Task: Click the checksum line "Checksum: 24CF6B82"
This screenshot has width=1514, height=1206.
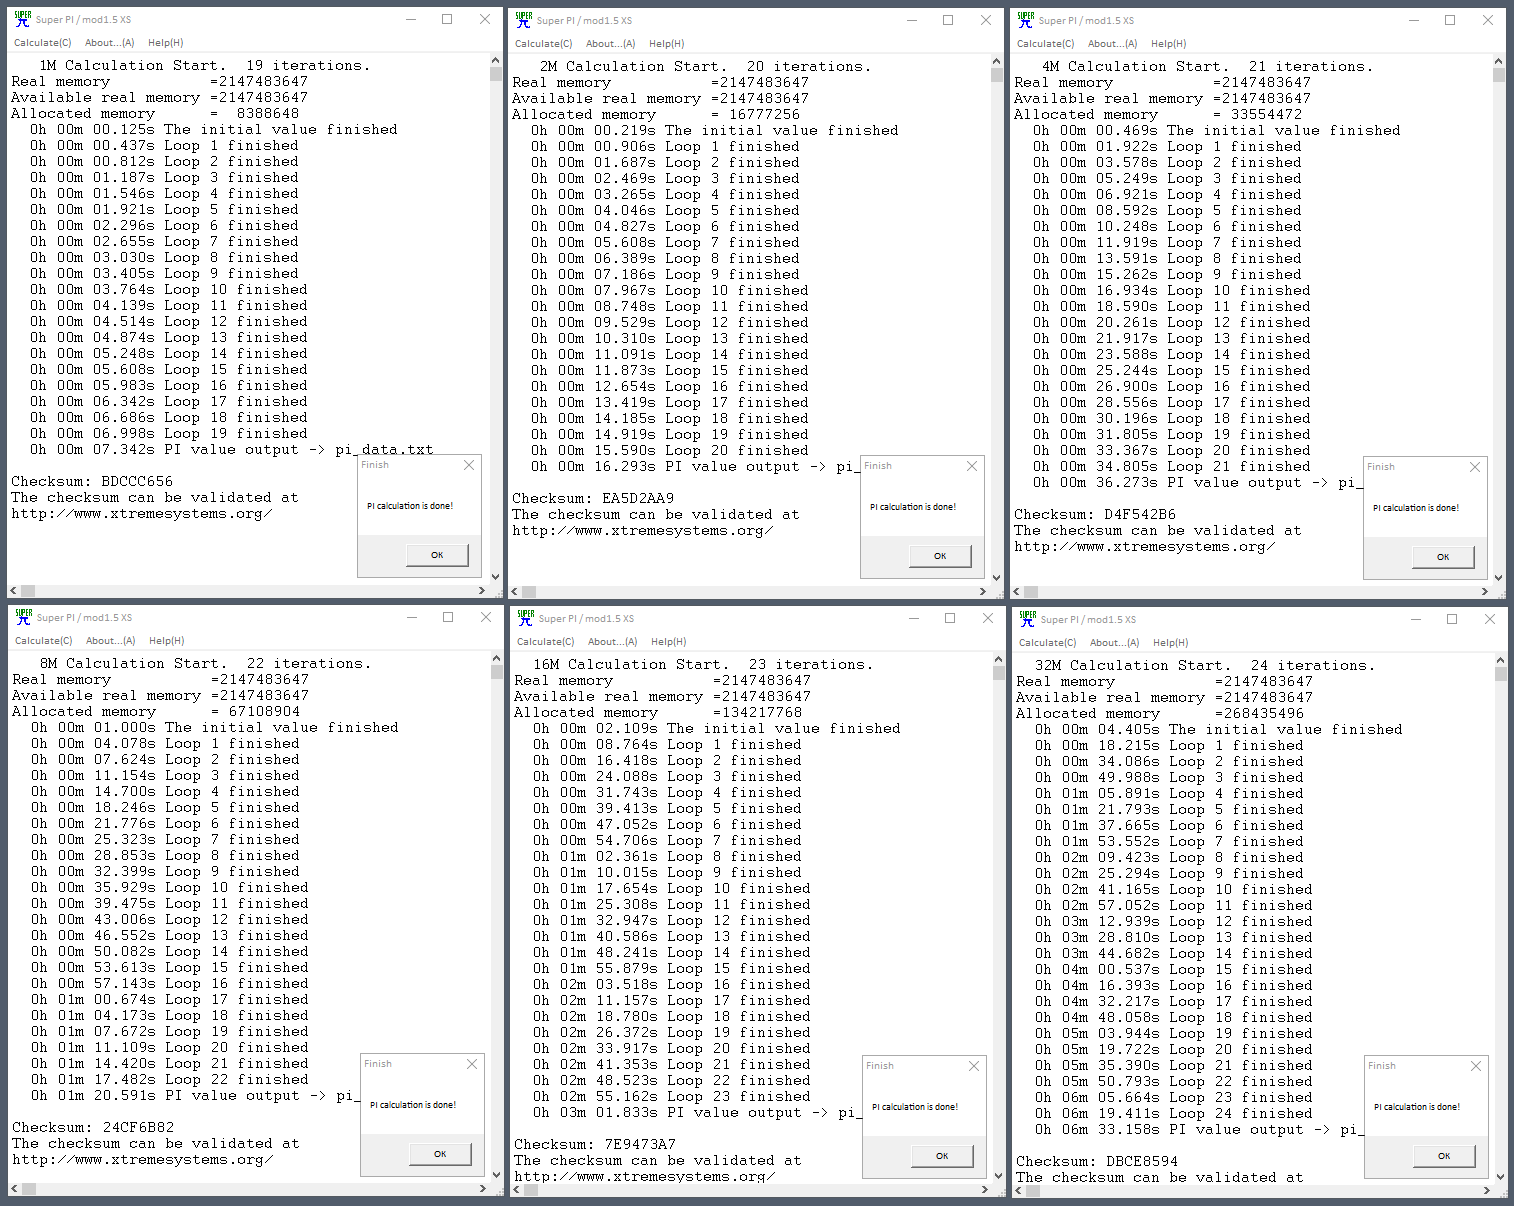Action: [x=93, y=1127]
